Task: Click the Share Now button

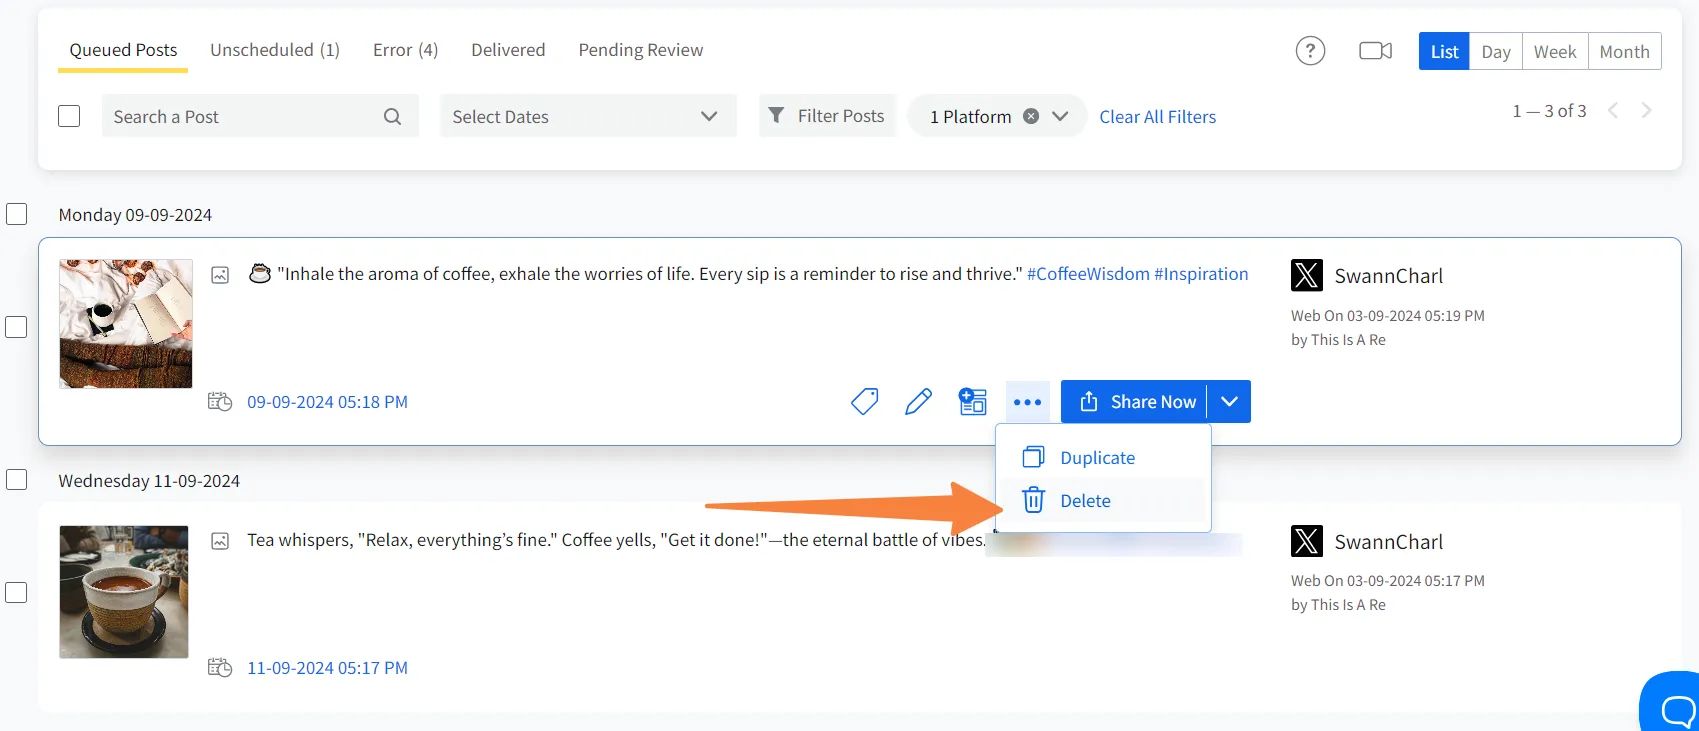Action: (1134, 402)
